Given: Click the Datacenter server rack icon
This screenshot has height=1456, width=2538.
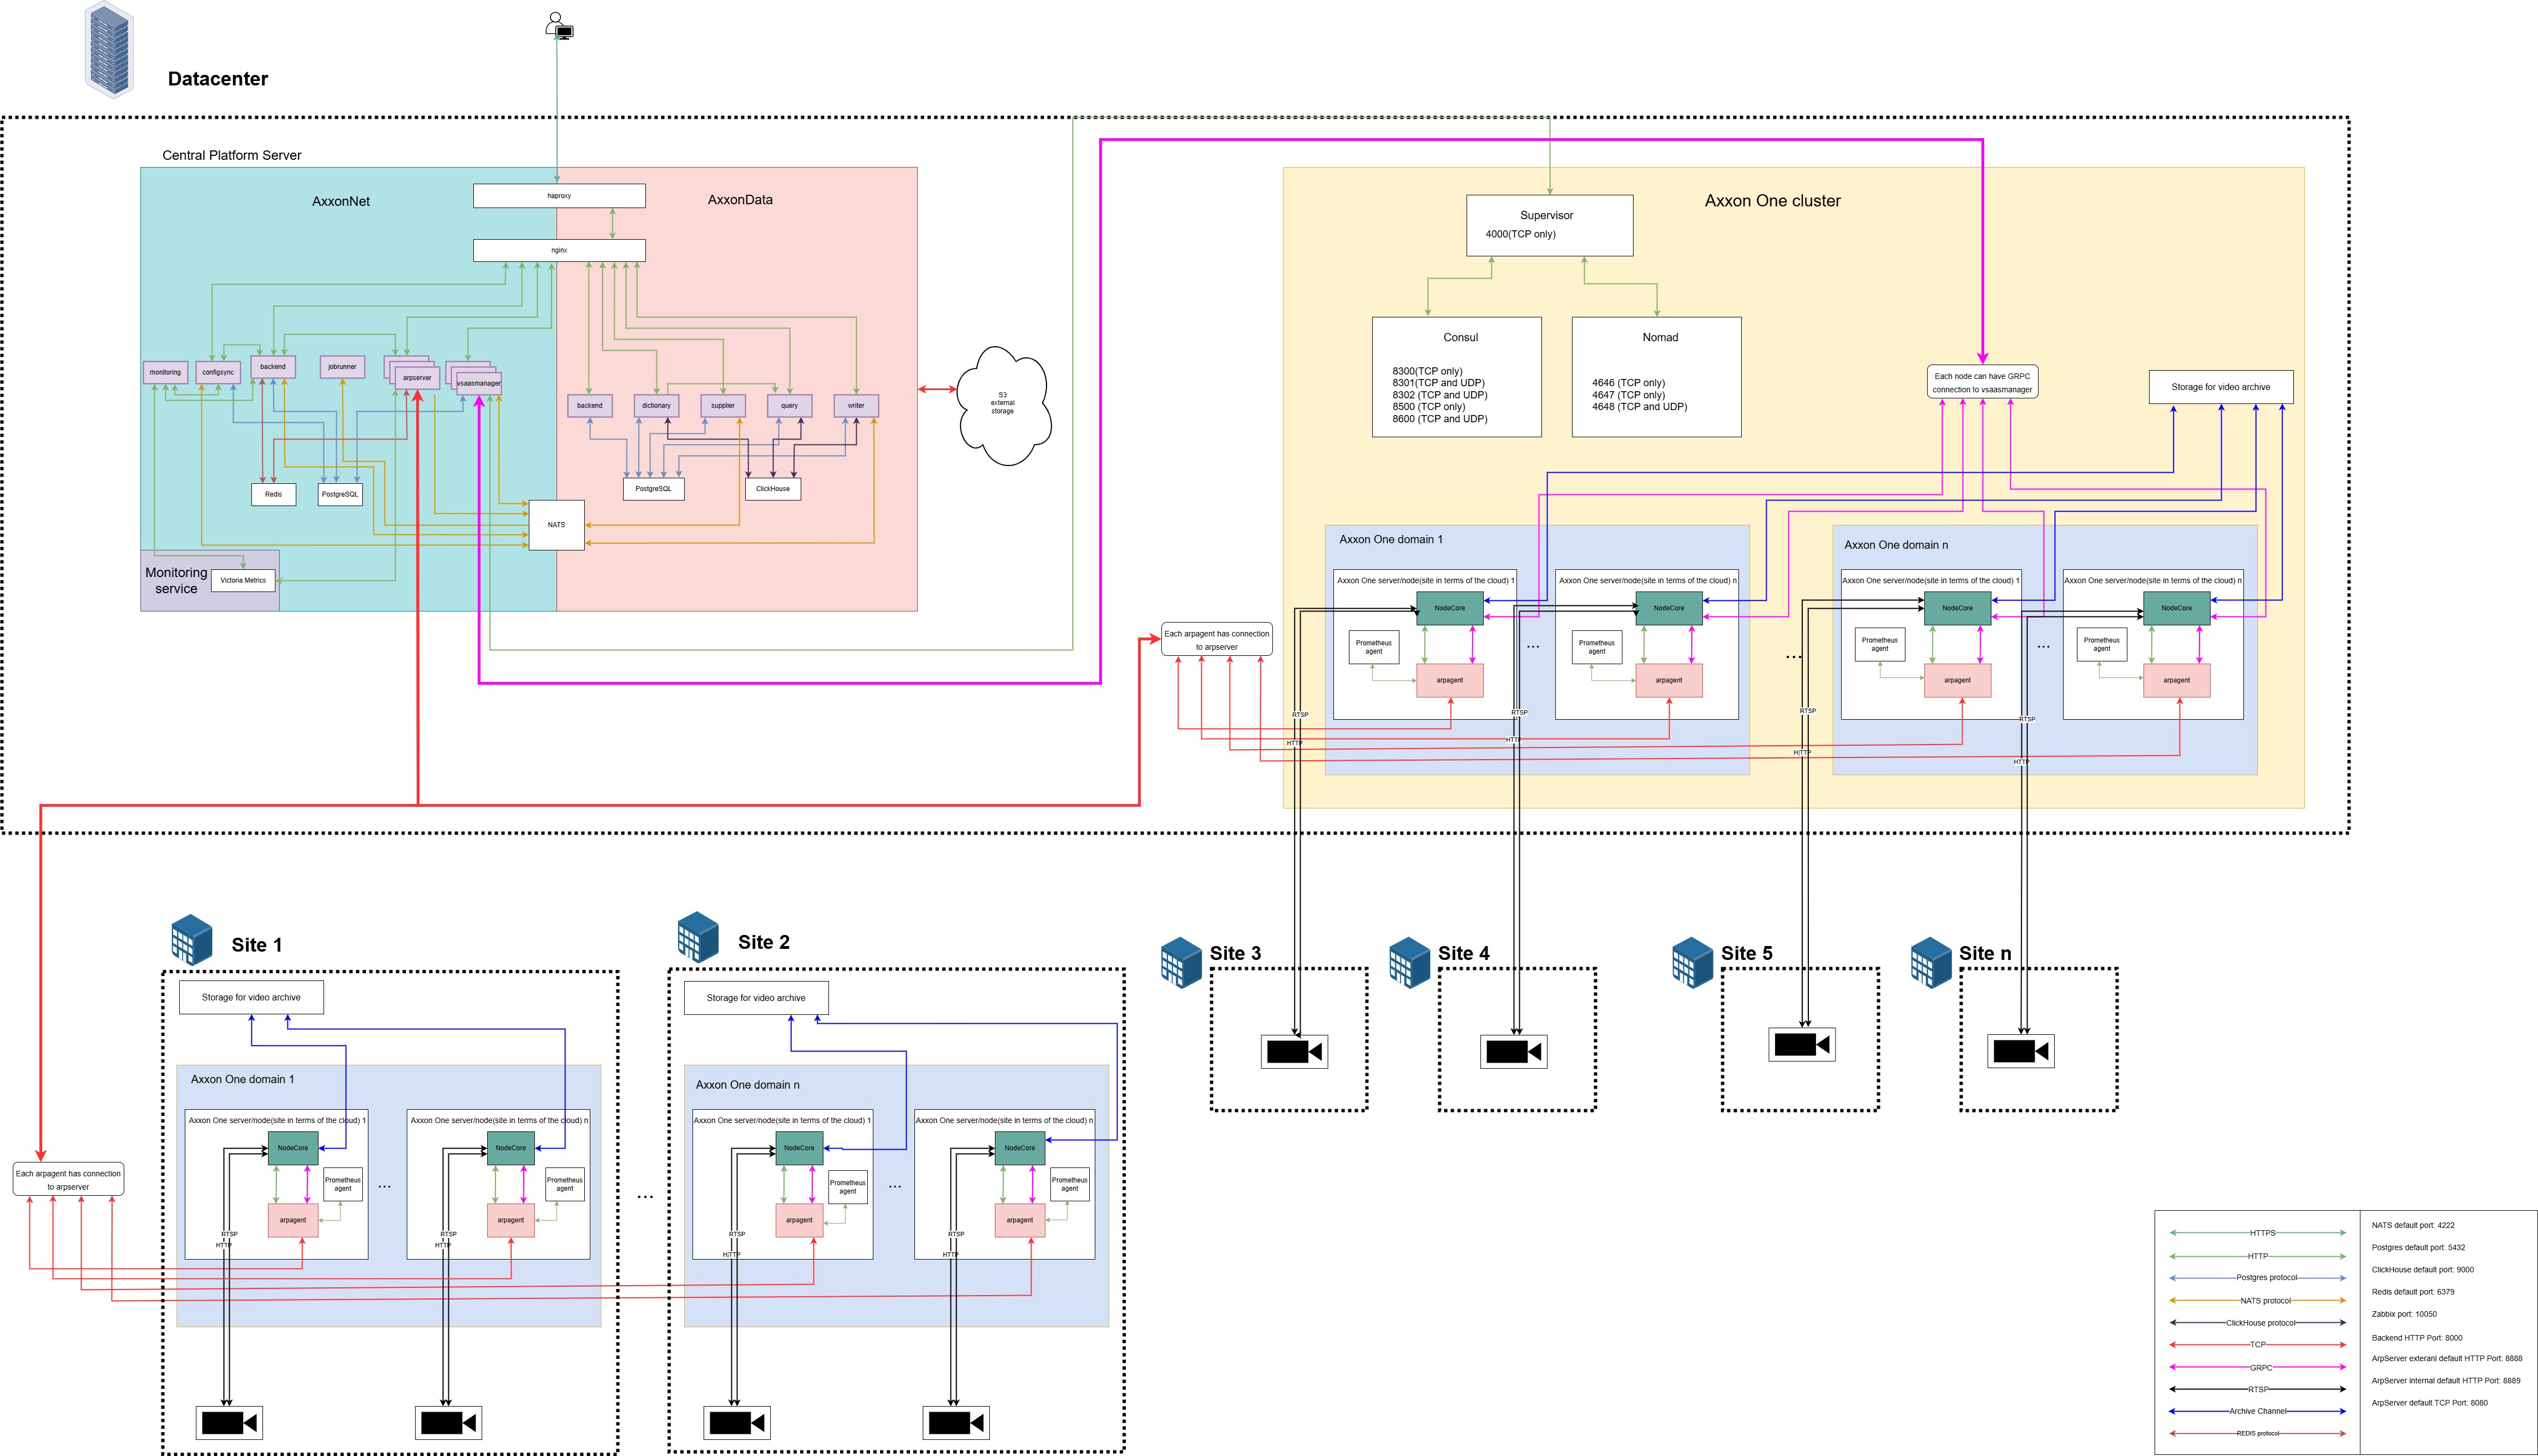Looking at the screenshot, I should 109,49.
